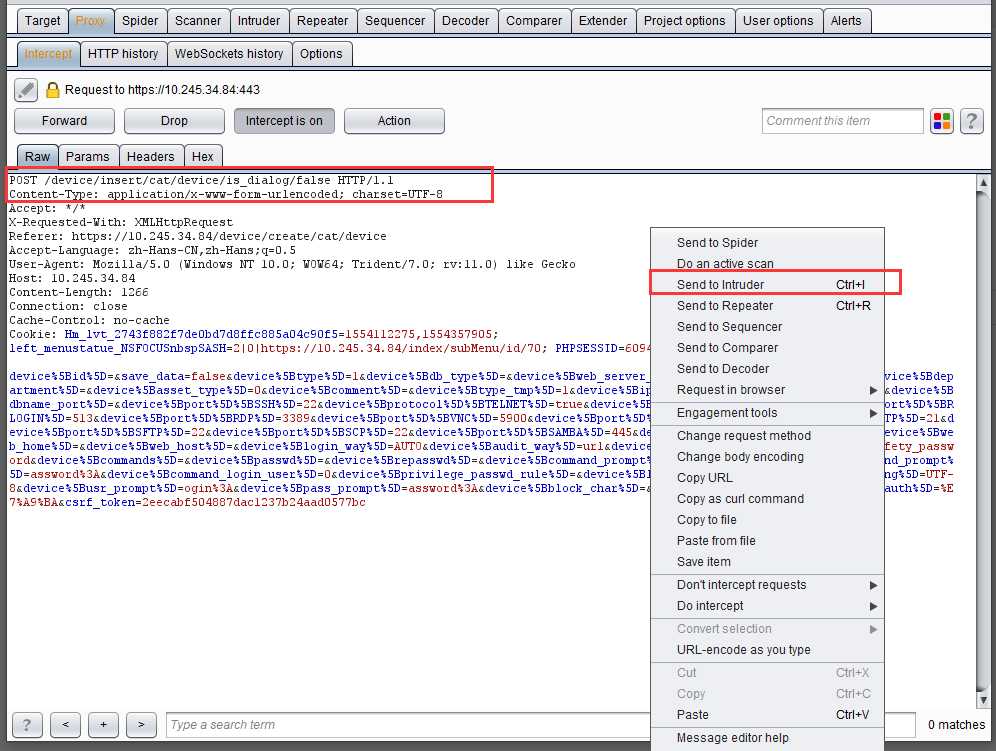Switch to the Repeater tab

323,21
